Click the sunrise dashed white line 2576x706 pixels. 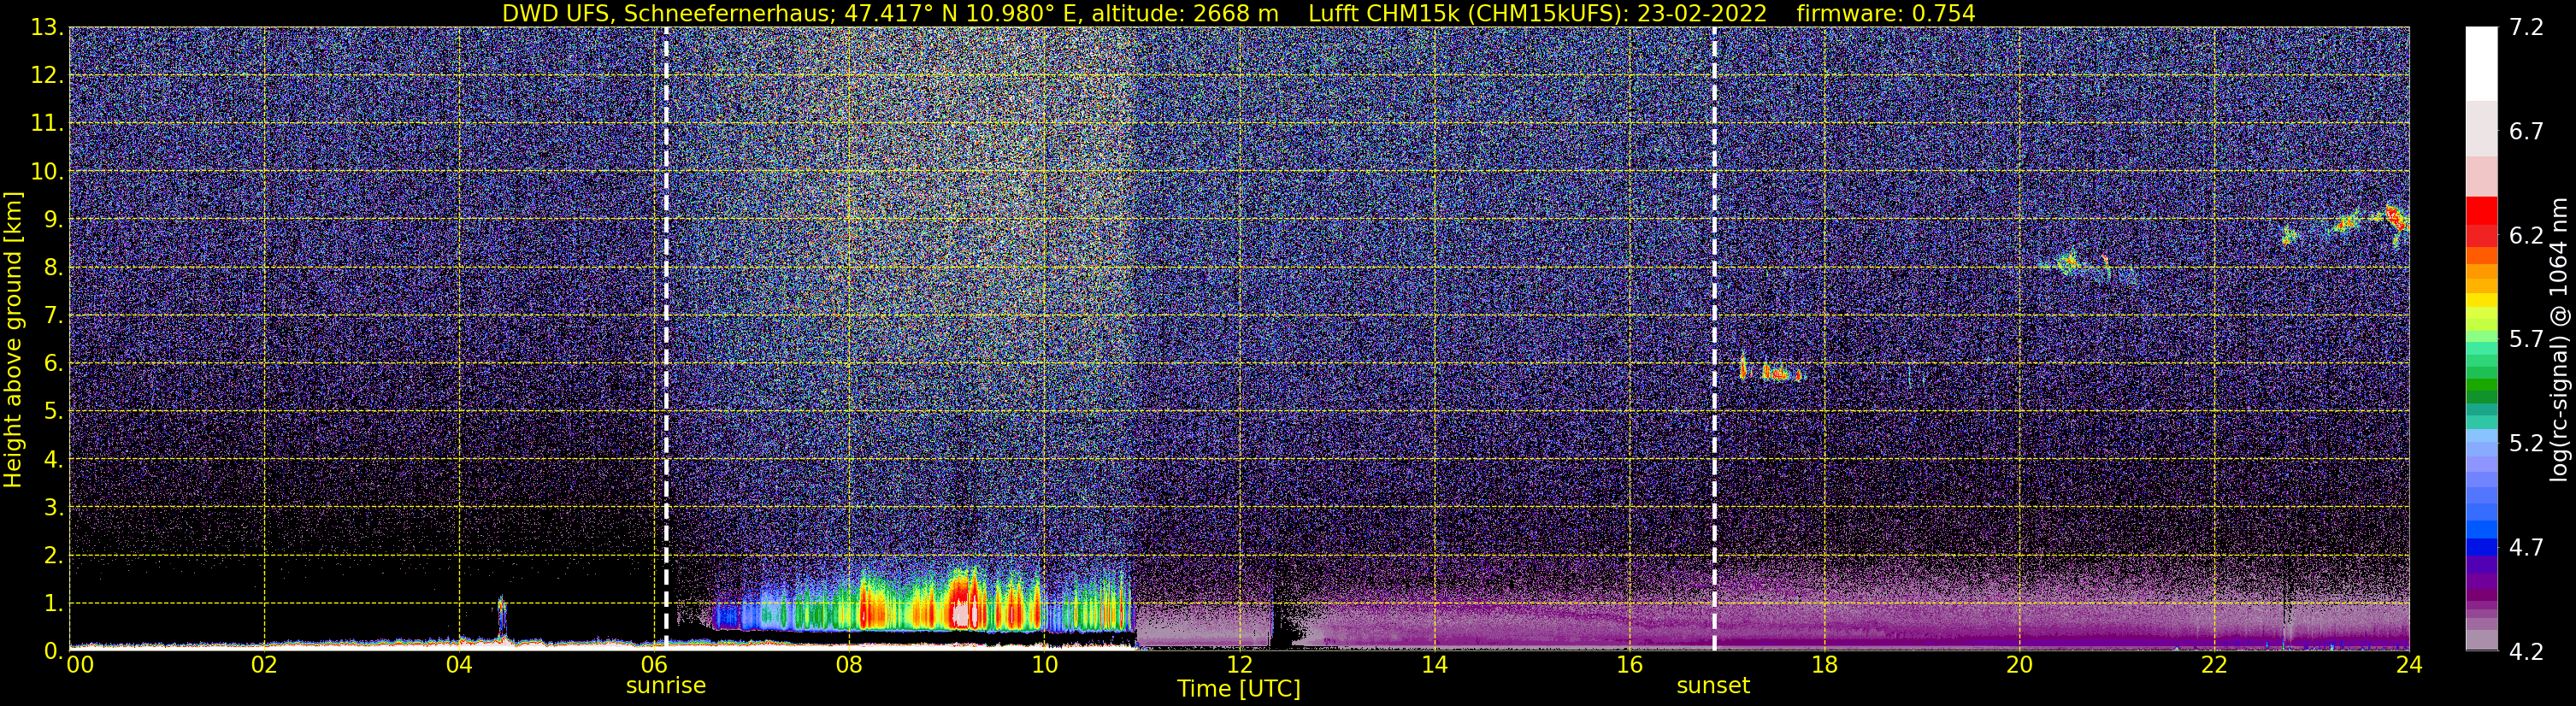(x=666, y=339)
